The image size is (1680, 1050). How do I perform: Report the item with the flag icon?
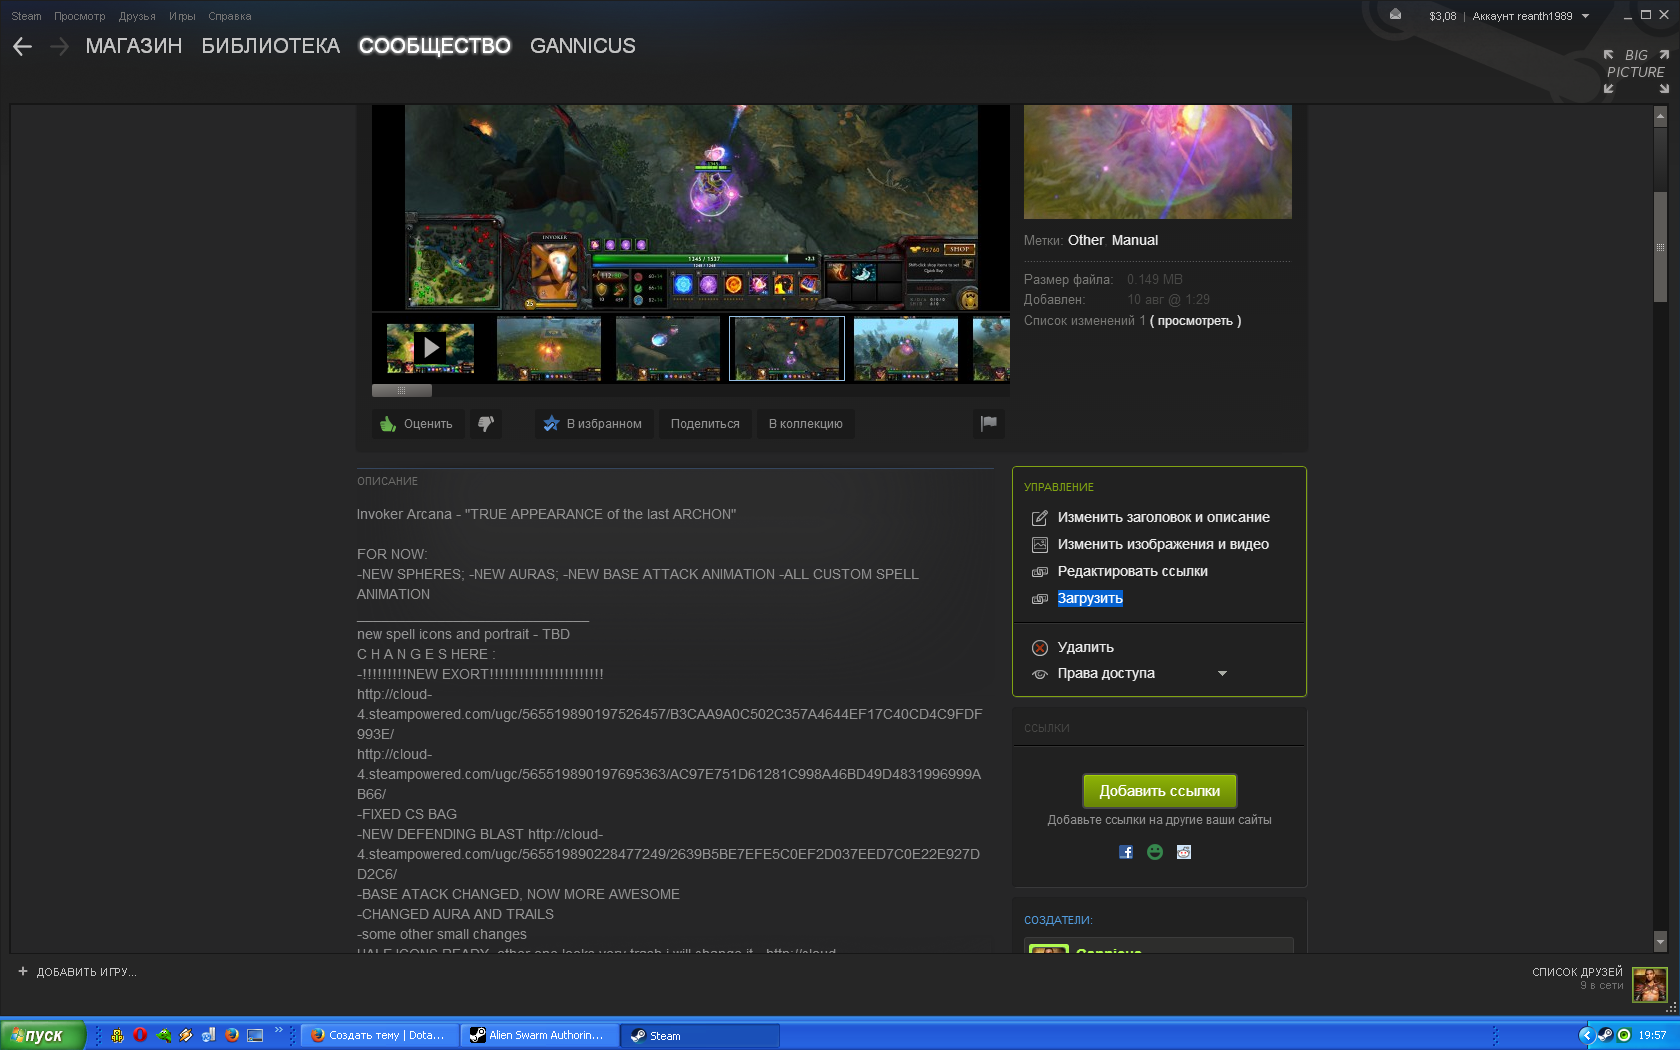(989, 423)
